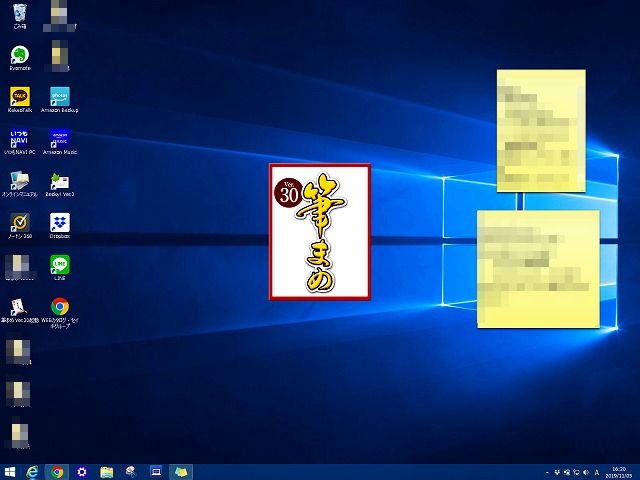Screen dimensions: 640x480
Task: Open the Norton 360 desktop shortcut
Action: tap(20, 226)
